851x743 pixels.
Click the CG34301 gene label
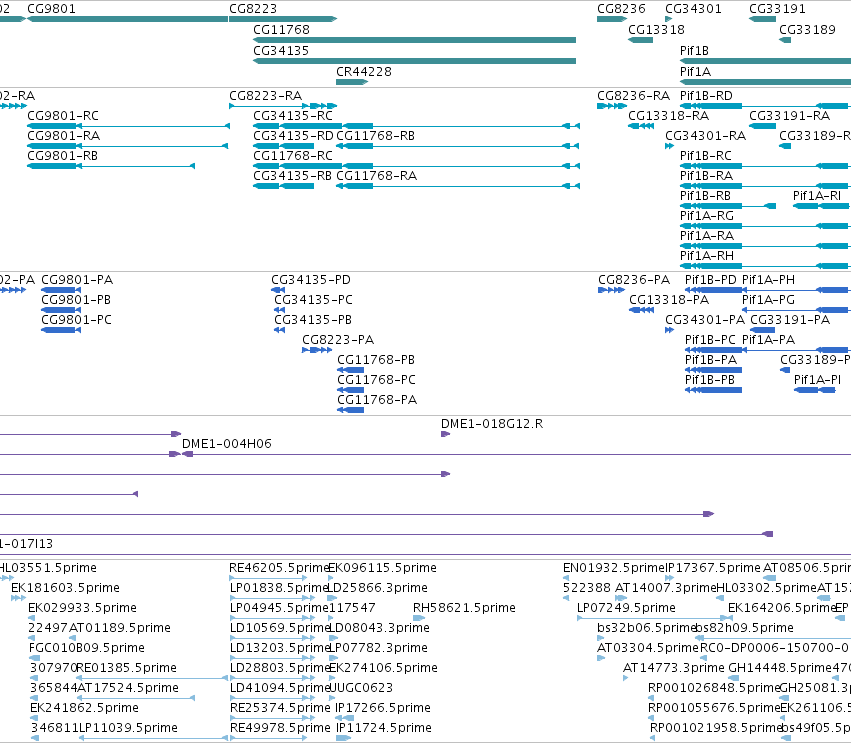694,9
